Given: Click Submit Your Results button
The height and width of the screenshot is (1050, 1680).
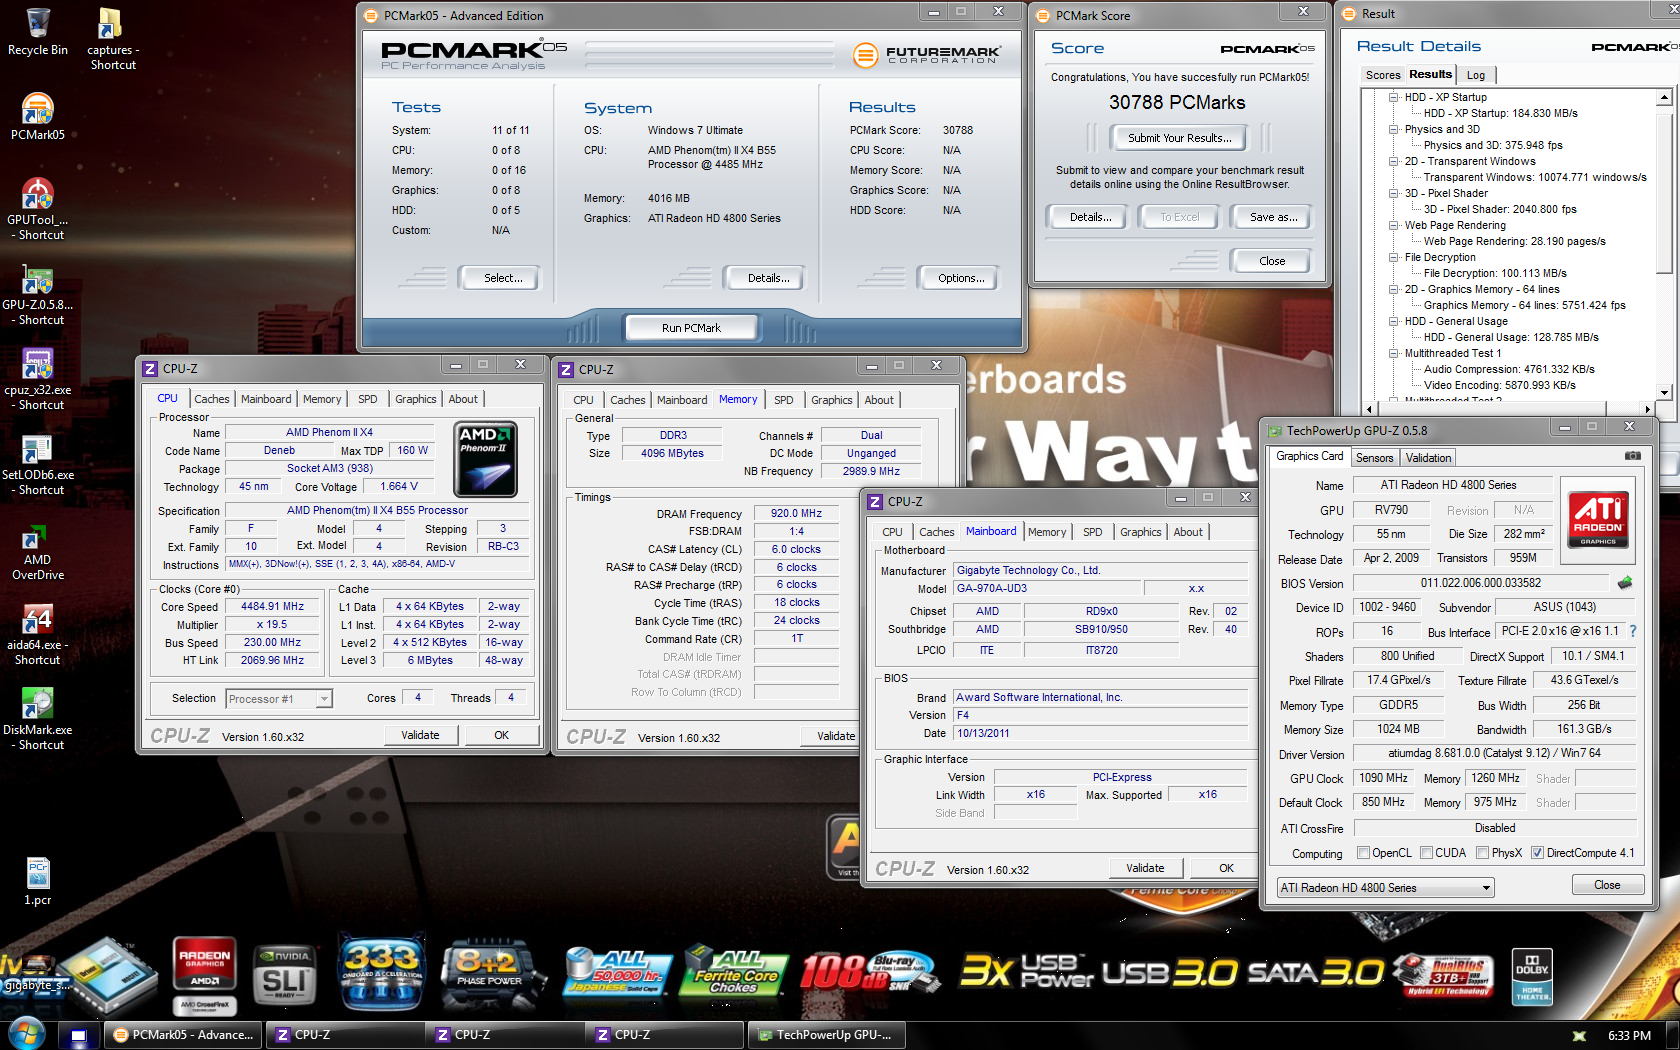Looking at the screenshot, I should (1180, 138).
